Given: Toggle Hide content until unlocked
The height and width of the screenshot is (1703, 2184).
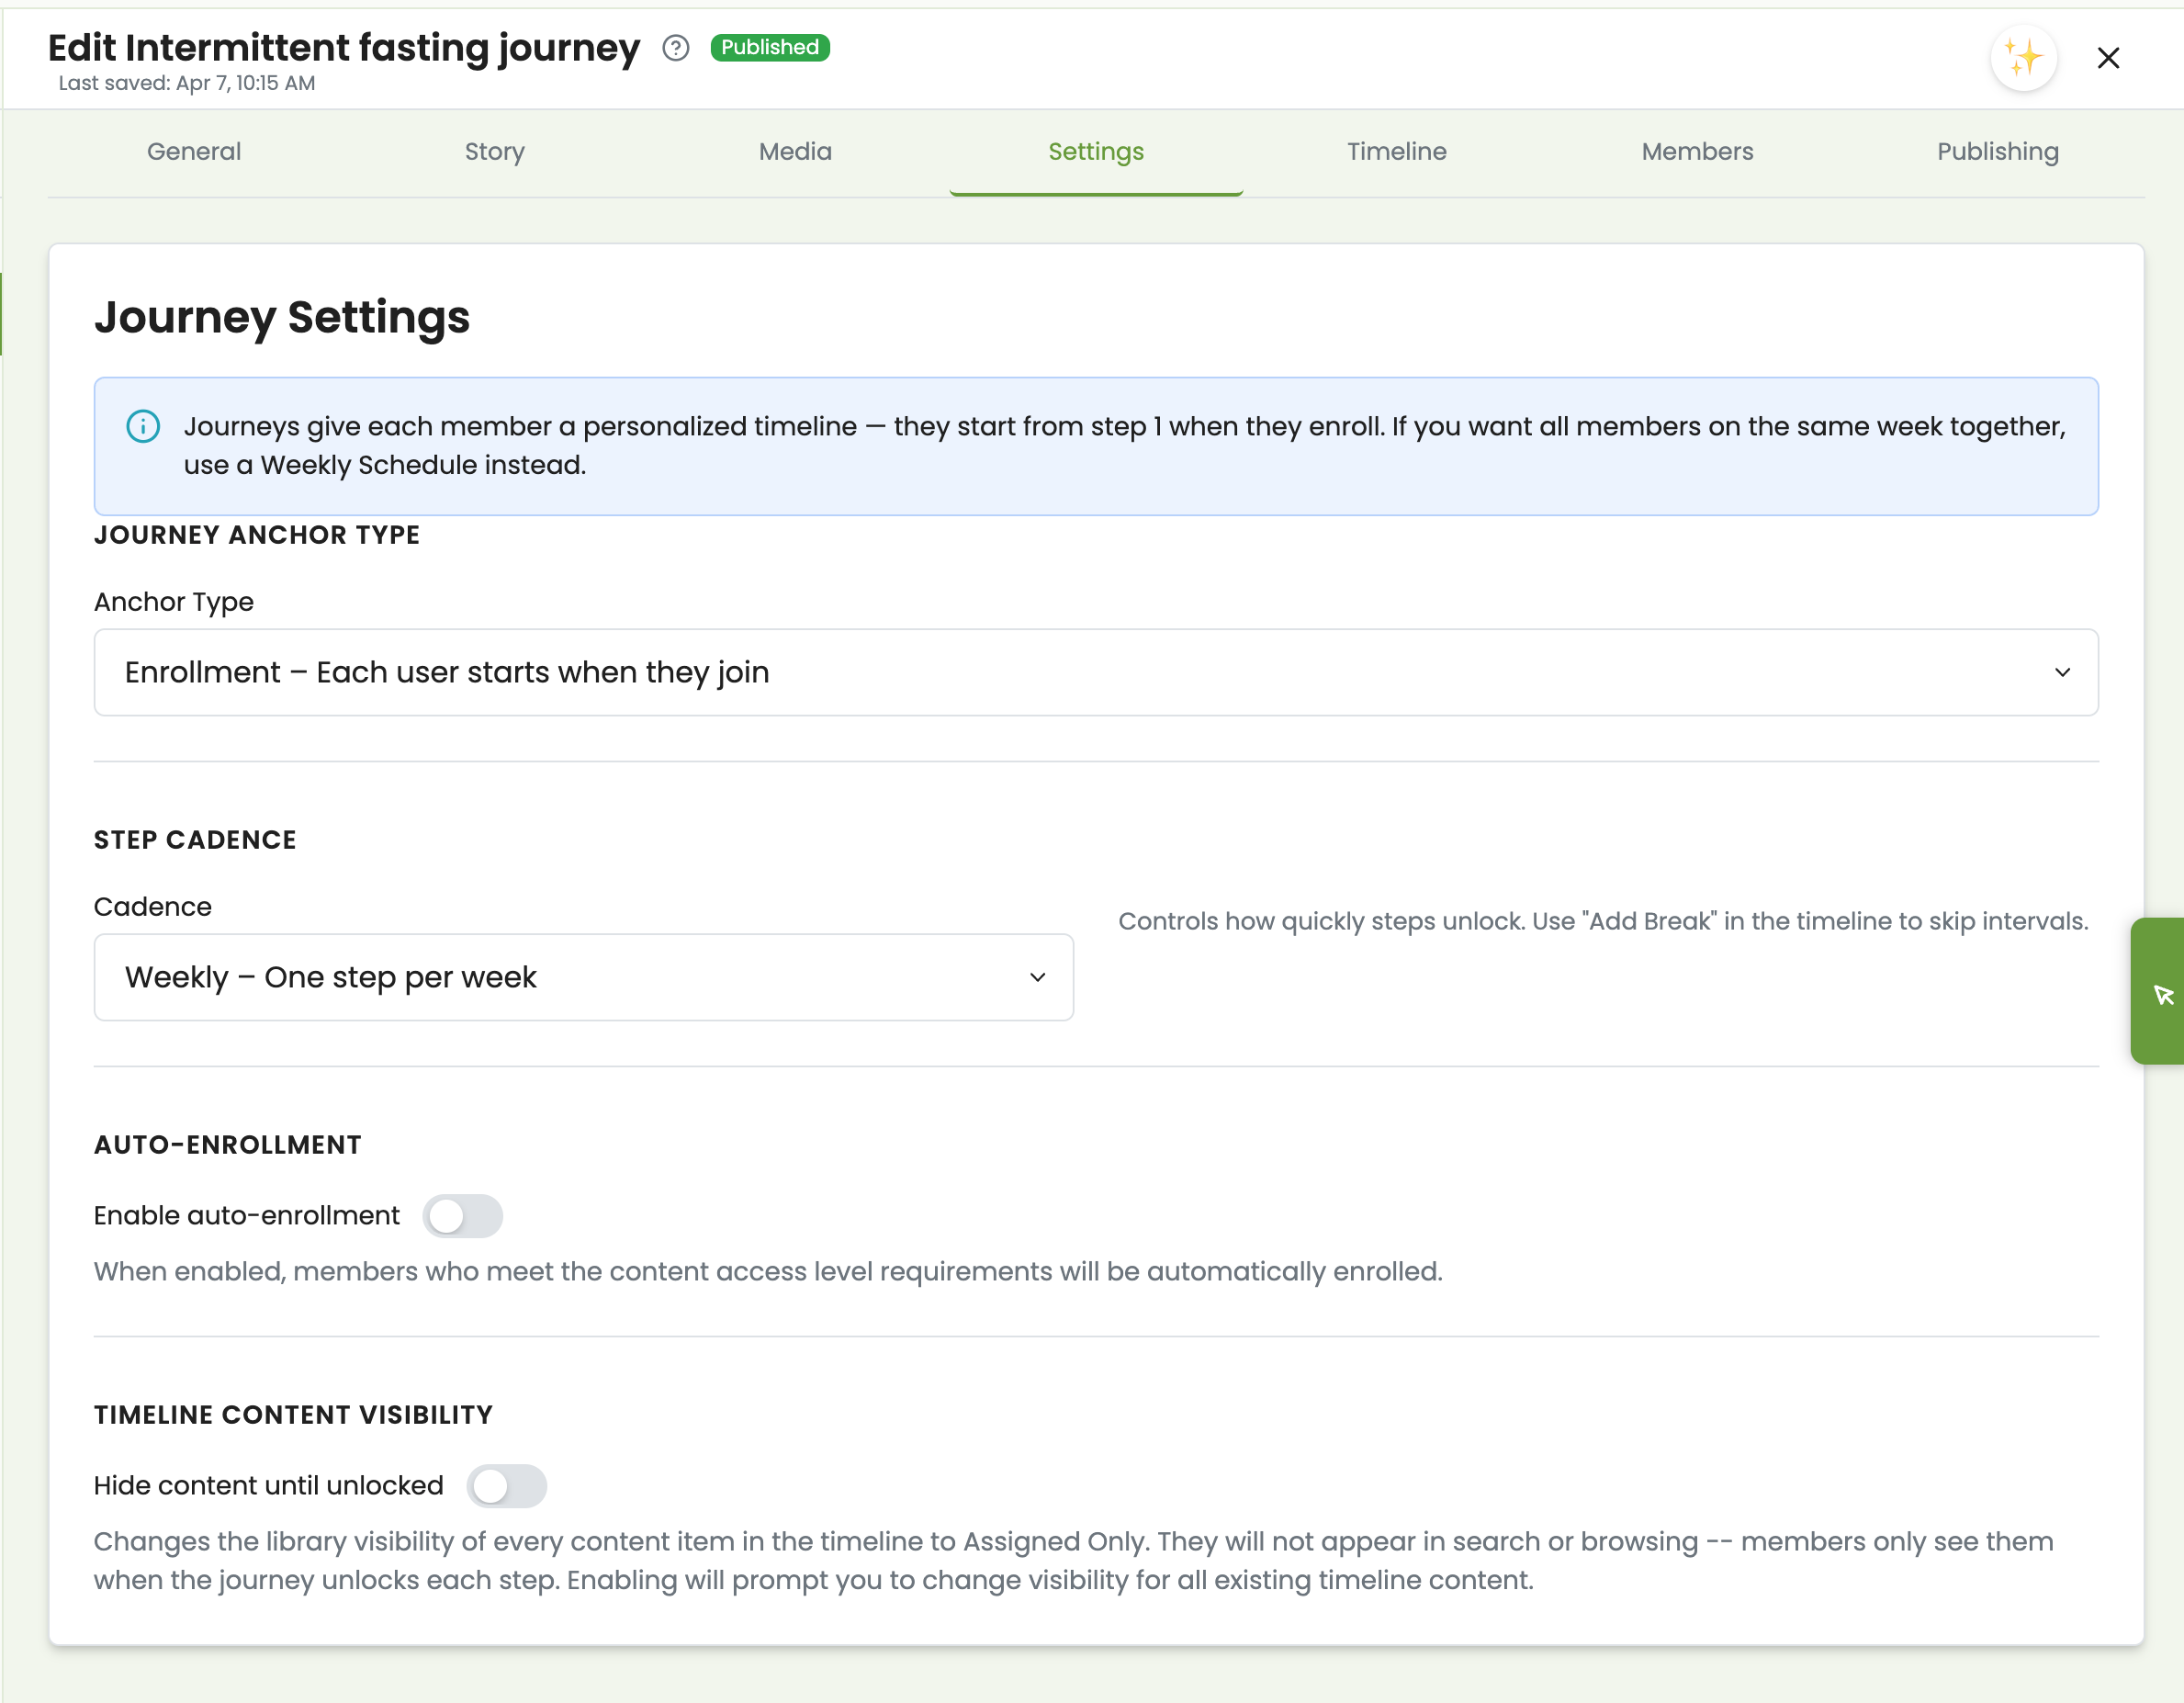Looking at the screenshot, I should click(506, 1486).
